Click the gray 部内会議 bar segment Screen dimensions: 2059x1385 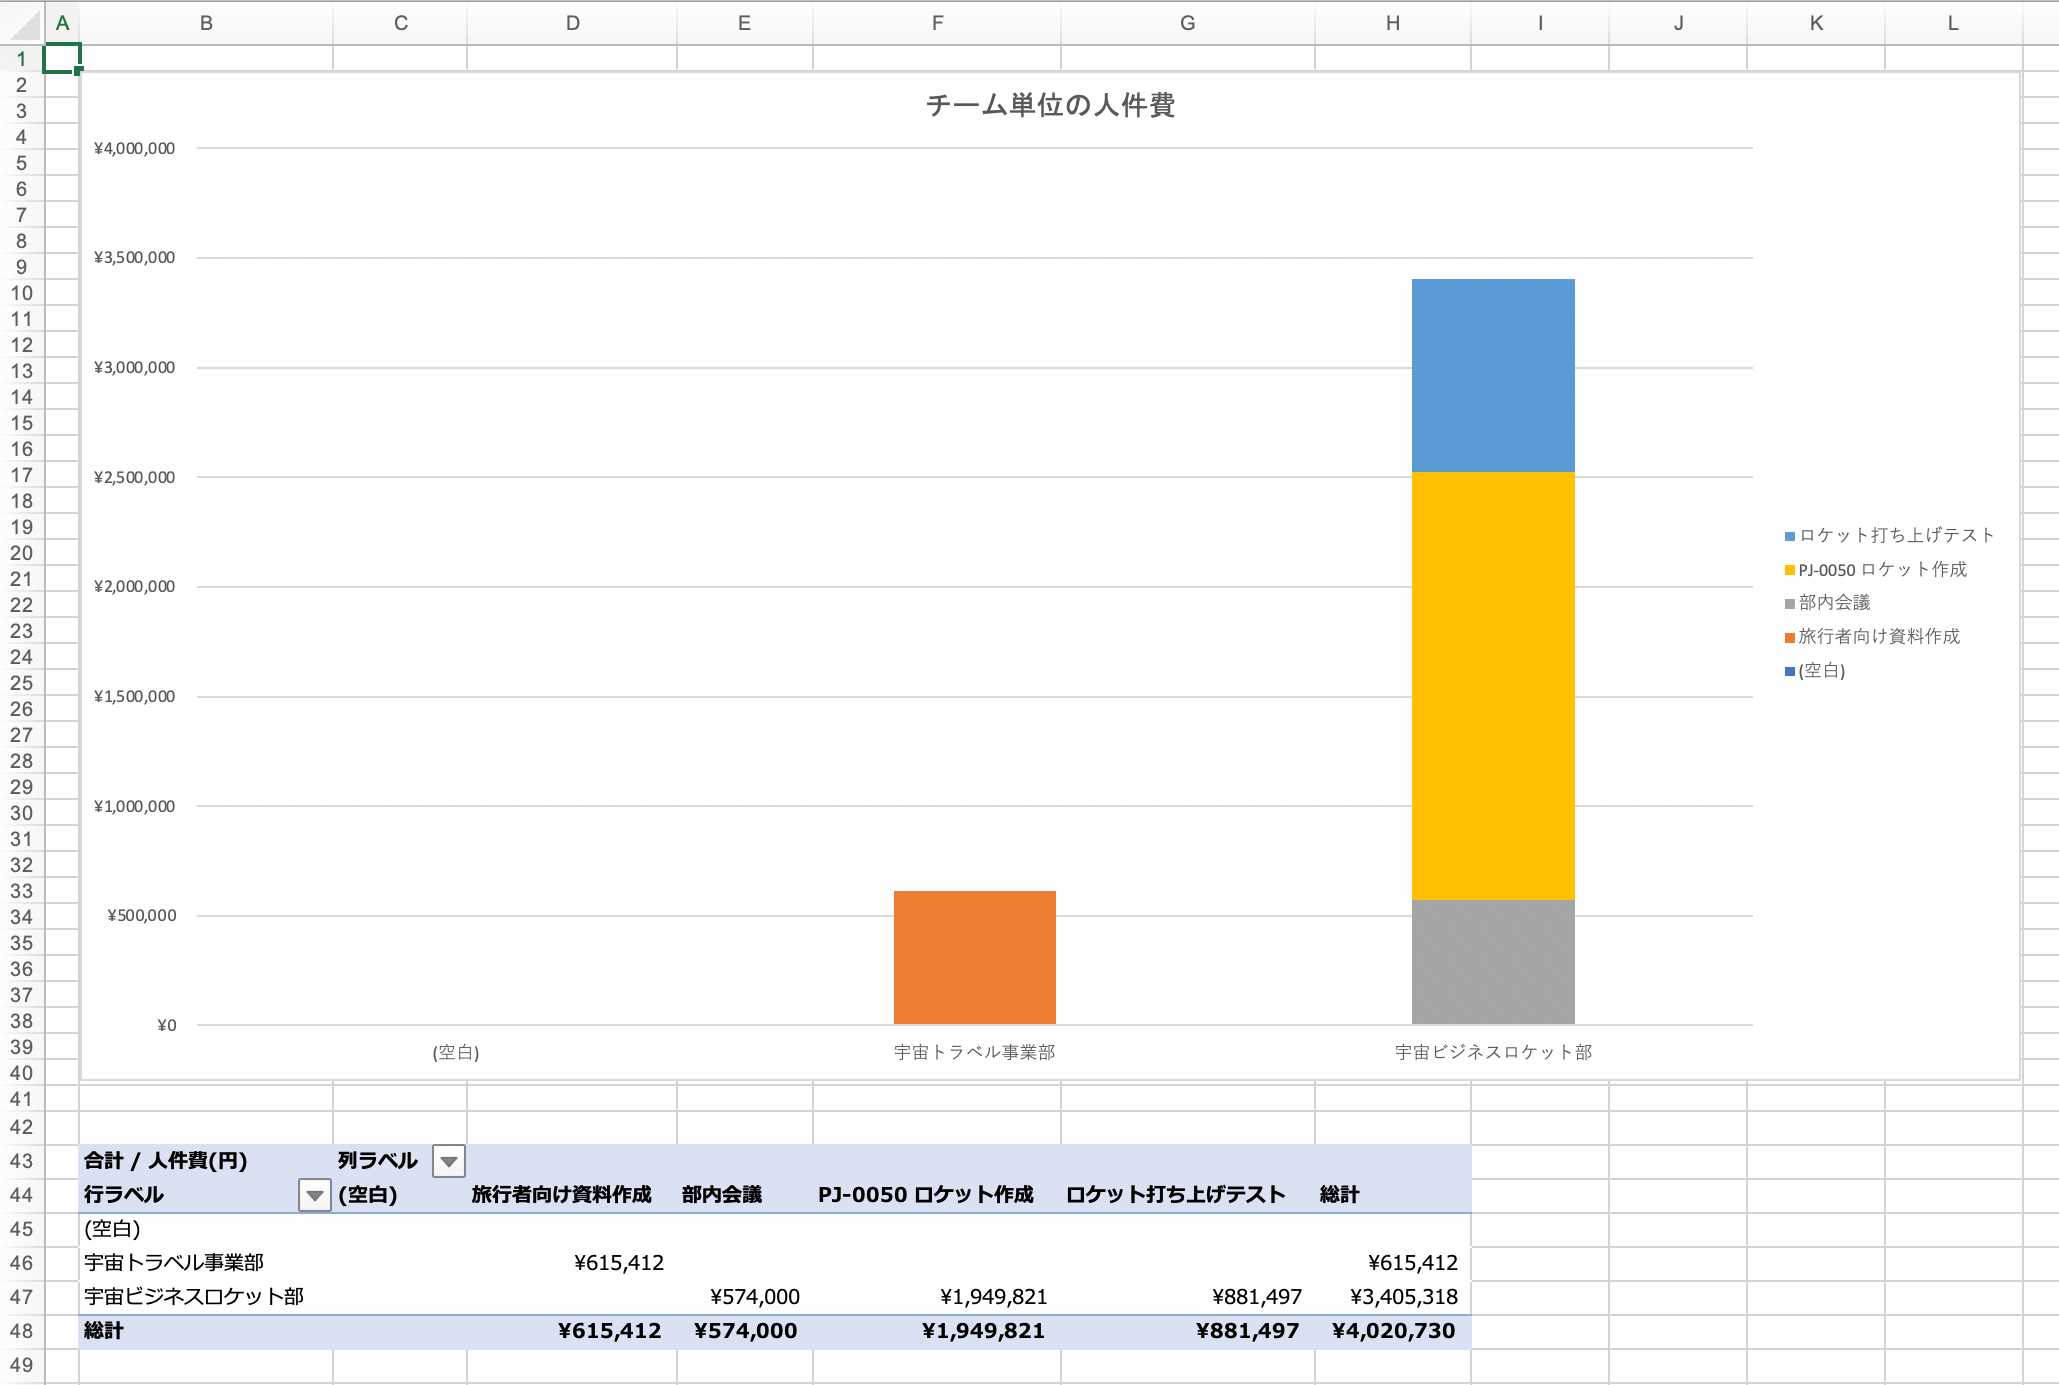[1492, 961]
